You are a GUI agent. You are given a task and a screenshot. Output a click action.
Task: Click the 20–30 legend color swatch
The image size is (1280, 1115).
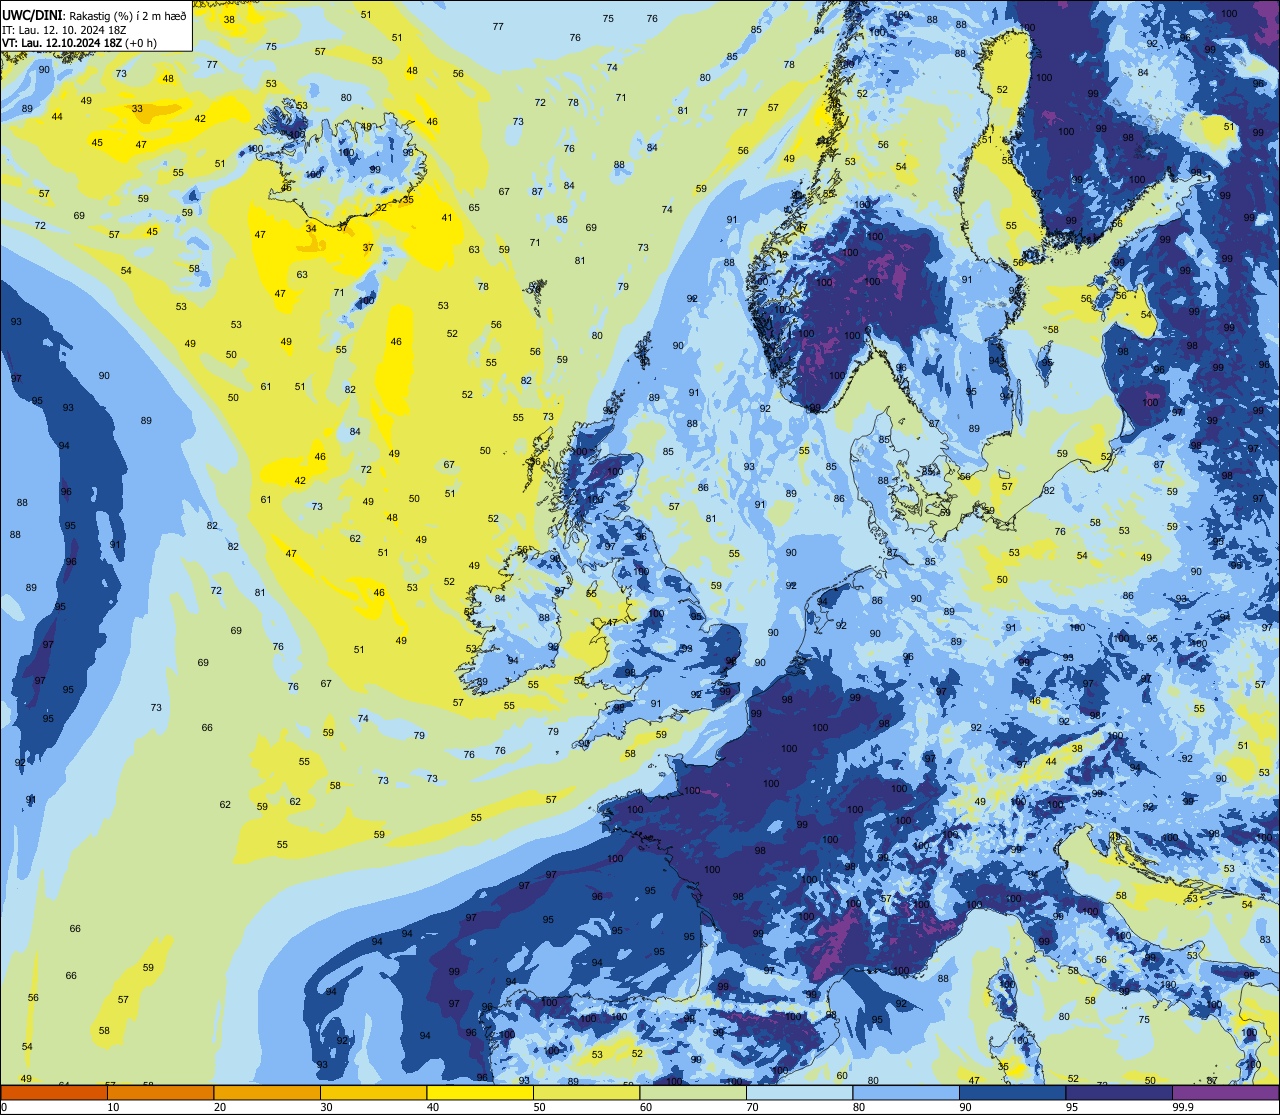coord(267,1092)
